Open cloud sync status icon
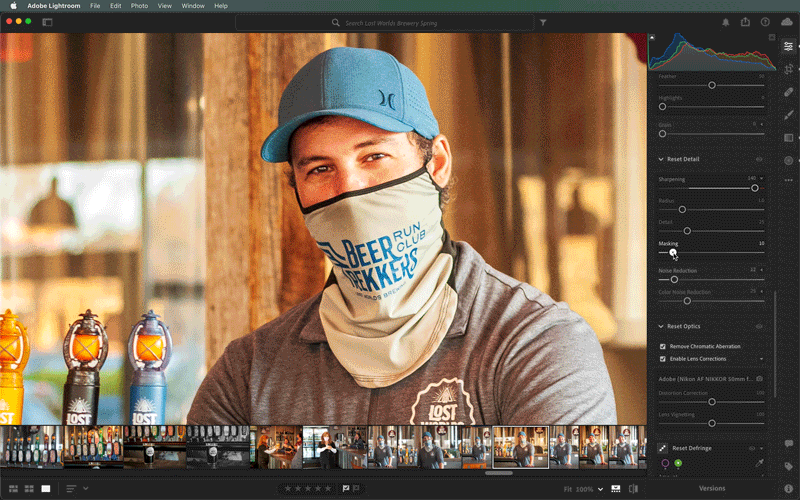 tap(787, 22)
